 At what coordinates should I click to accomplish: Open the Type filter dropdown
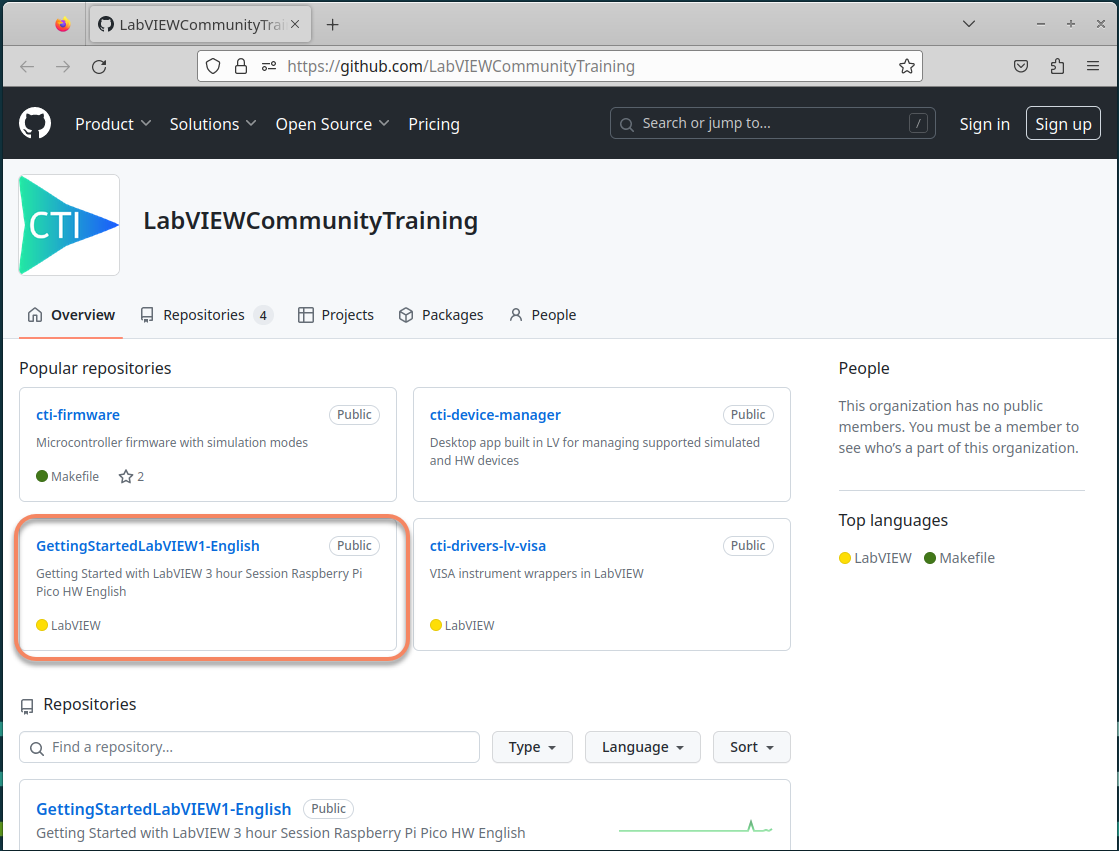click(532, 747)
